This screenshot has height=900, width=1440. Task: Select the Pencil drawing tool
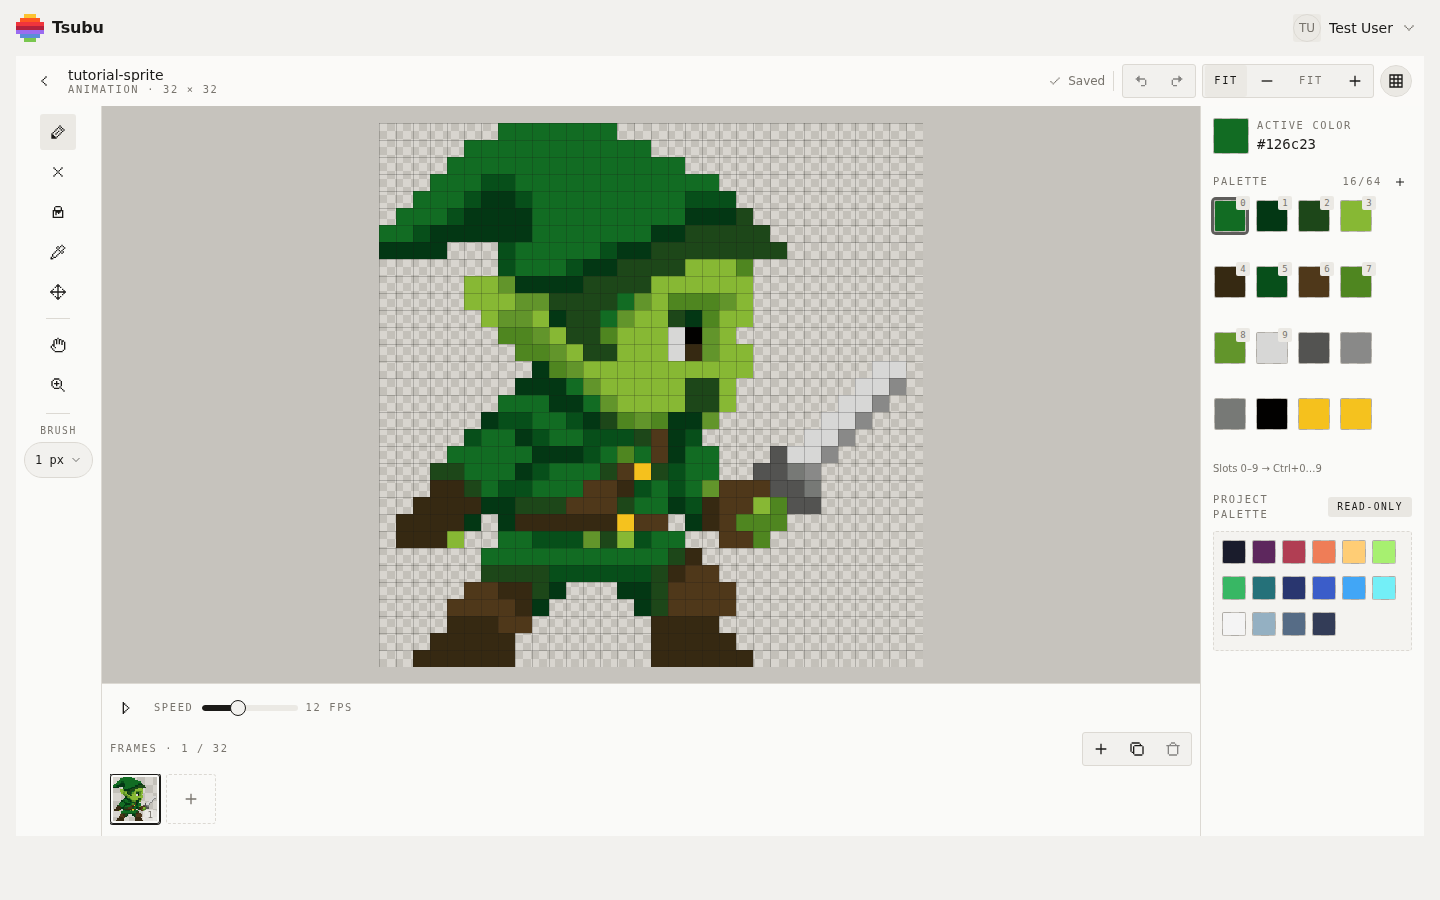point(58,132)
